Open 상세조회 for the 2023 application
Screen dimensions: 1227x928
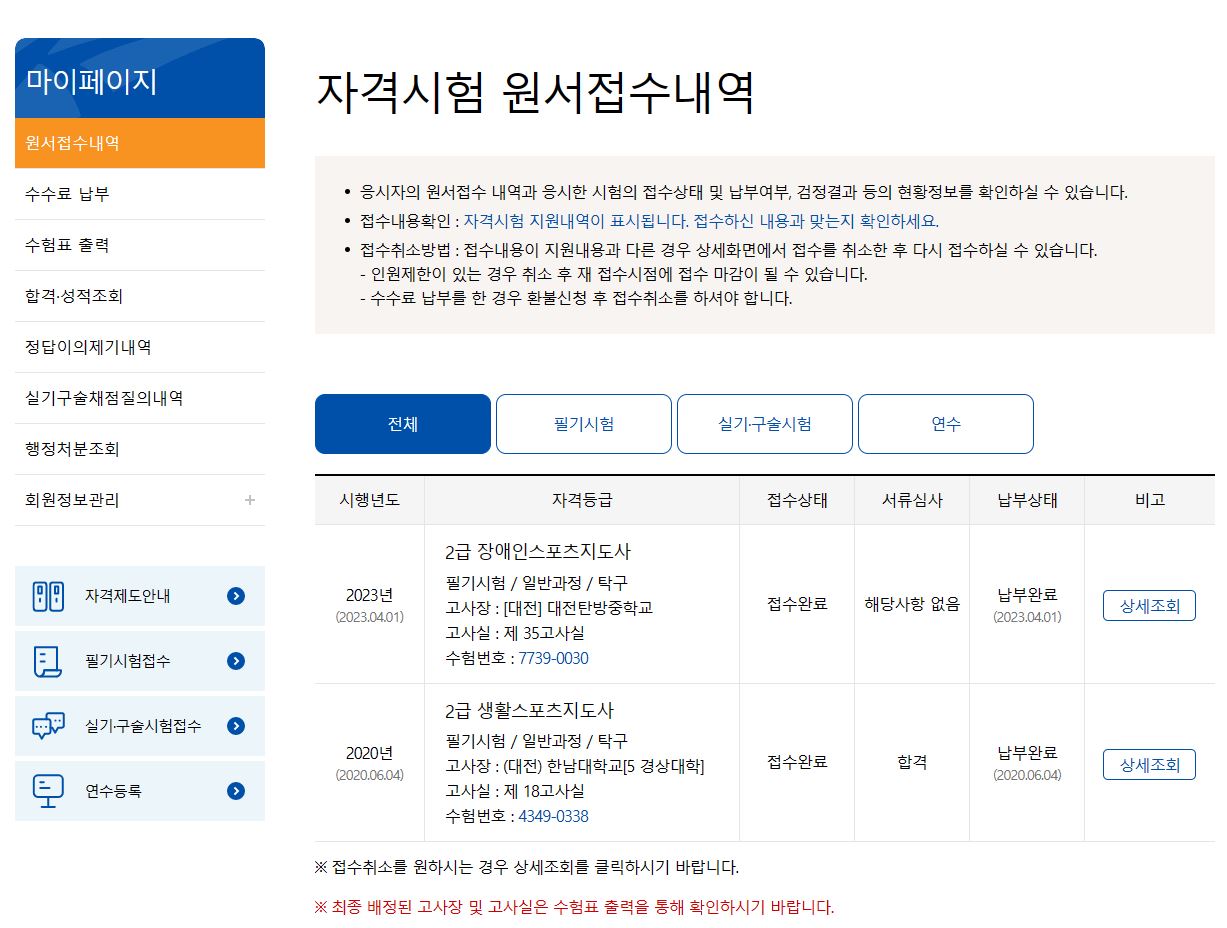[x=1149, y=605]
